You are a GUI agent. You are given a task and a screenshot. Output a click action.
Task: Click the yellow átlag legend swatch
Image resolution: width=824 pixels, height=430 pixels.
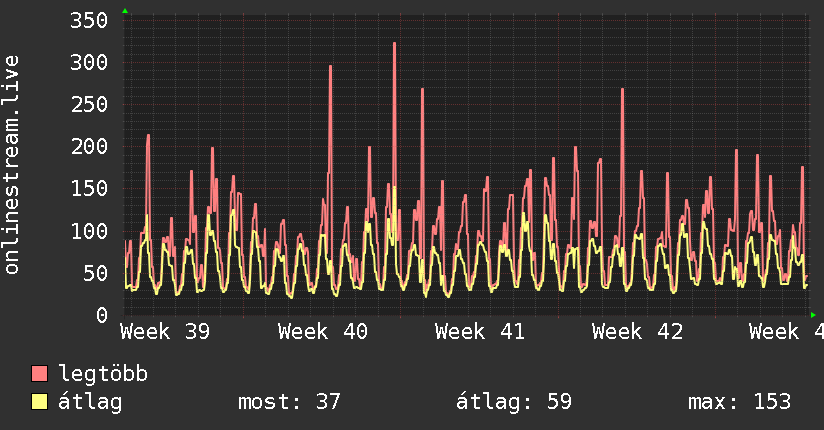39,402
